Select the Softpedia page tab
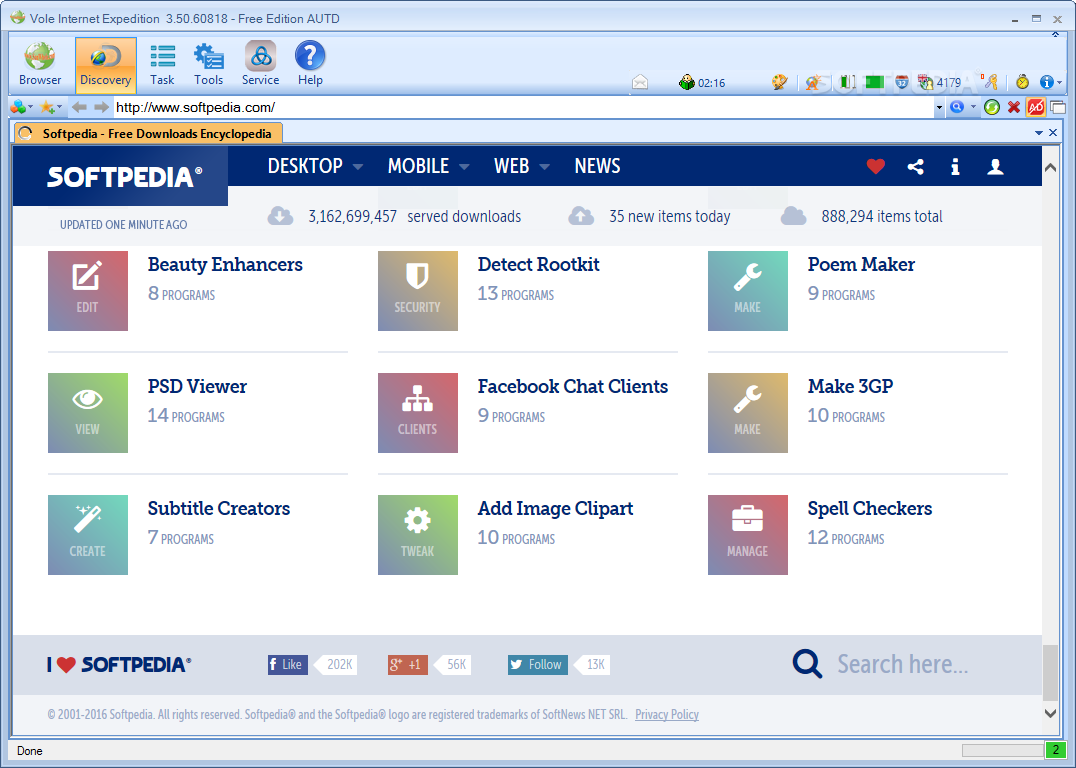The height and width of the screenshot is (768, 1076). (148, 133)
